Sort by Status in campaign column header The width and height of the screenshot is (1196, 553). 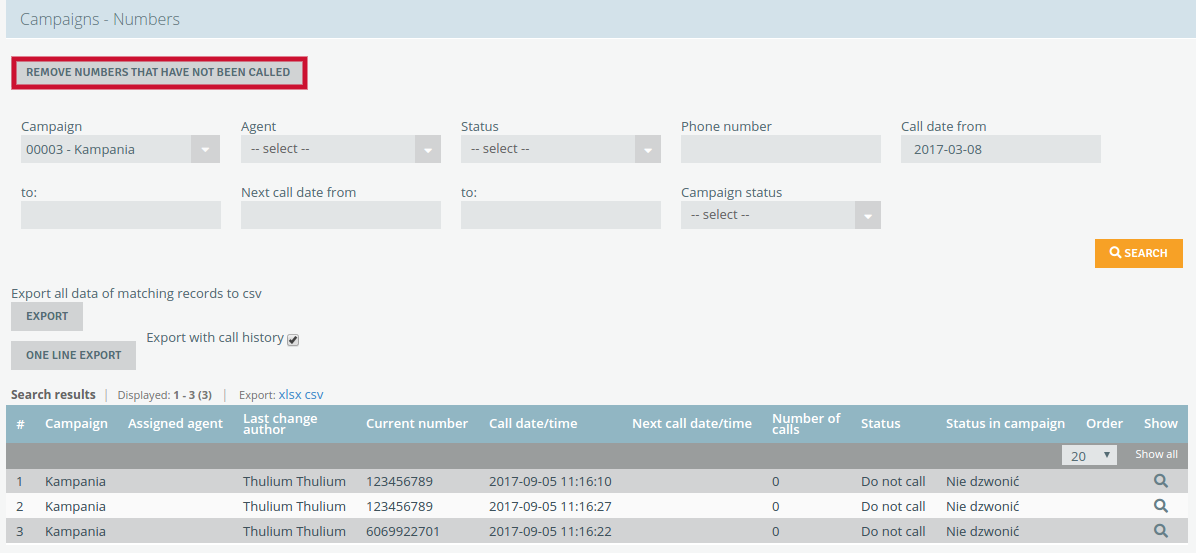pos(1005,423)
